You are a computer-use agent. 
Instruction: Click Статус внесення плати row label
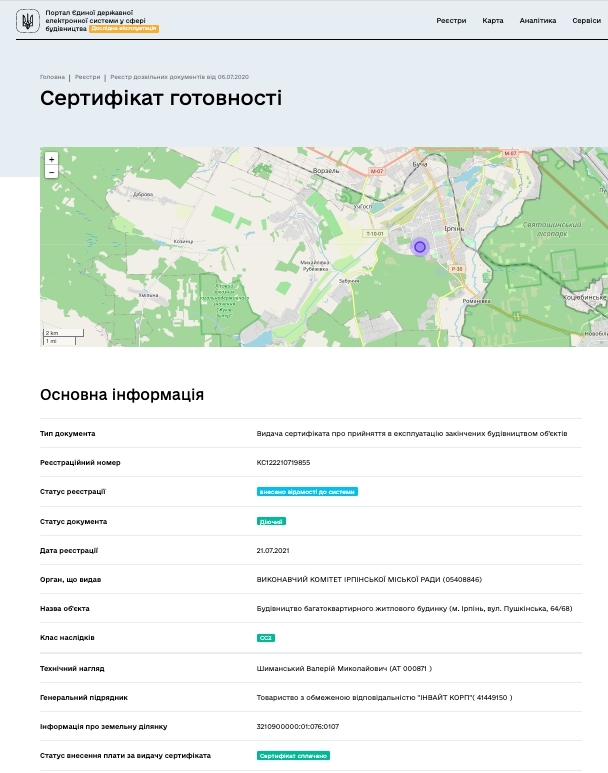(125, 755)
